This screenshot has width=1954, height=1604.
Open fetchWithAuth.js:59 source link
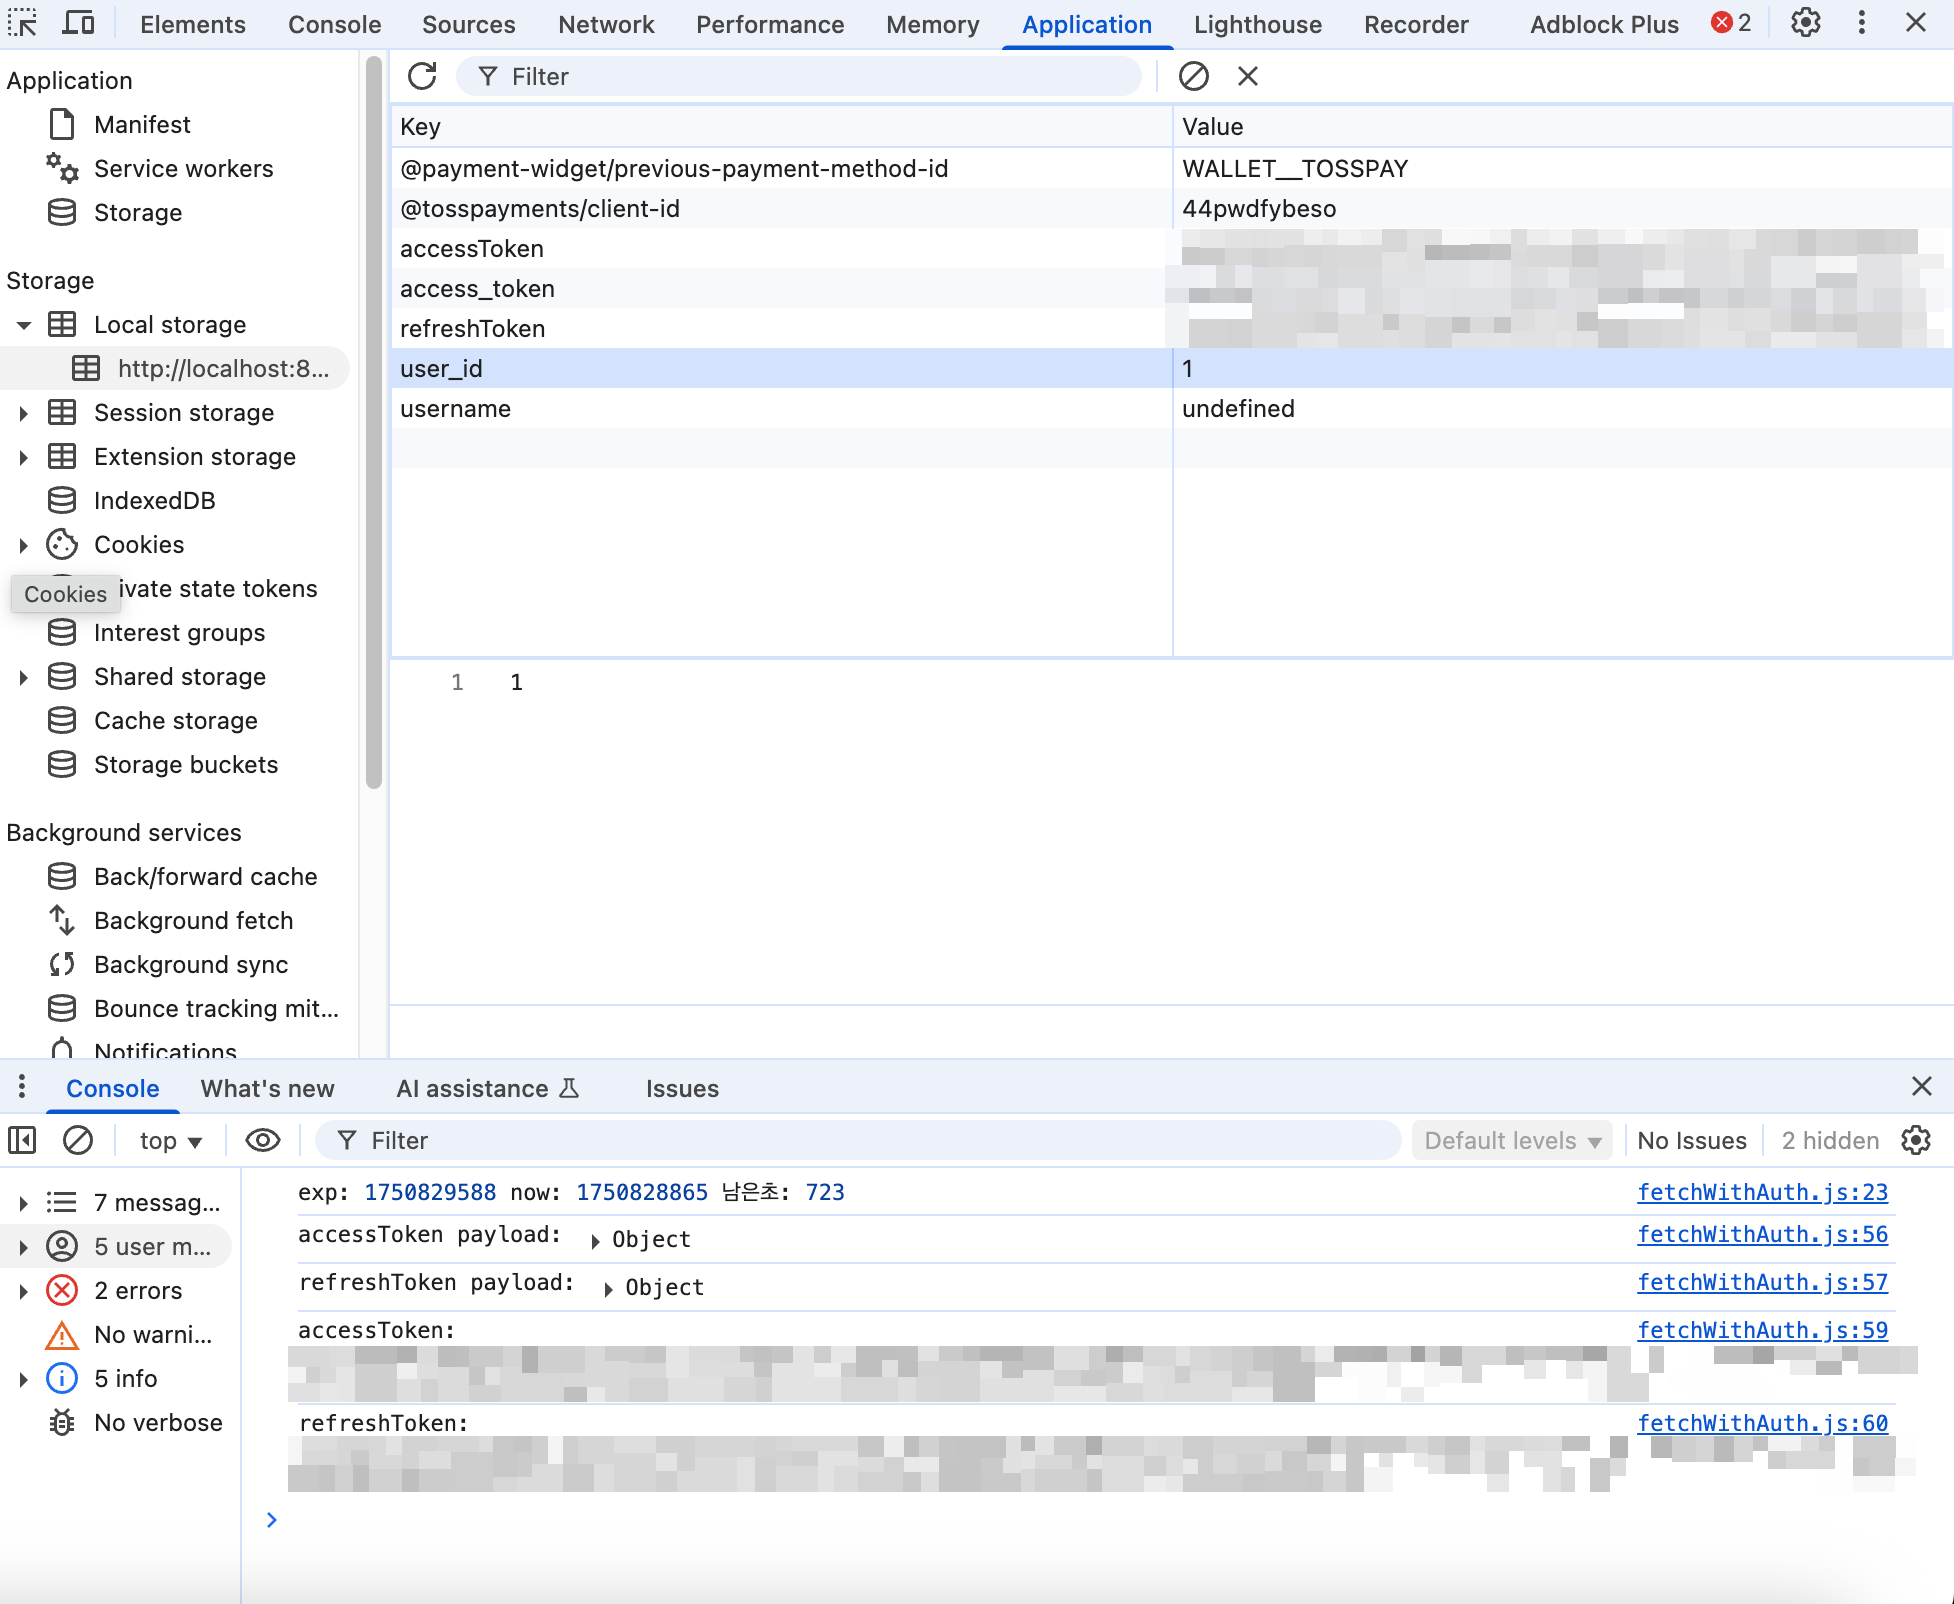click(1762, 1330)
